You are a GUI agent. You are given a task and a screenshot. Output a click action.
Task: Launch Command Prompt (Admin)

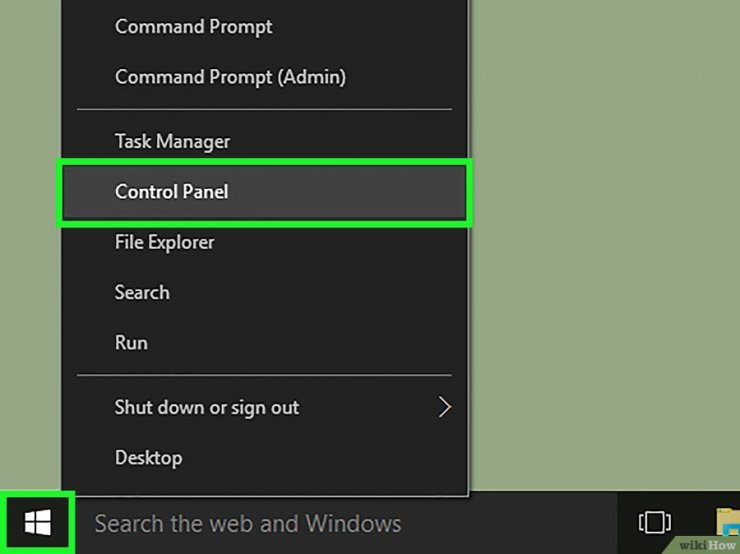pyautogui.click(x=230, y=76)
